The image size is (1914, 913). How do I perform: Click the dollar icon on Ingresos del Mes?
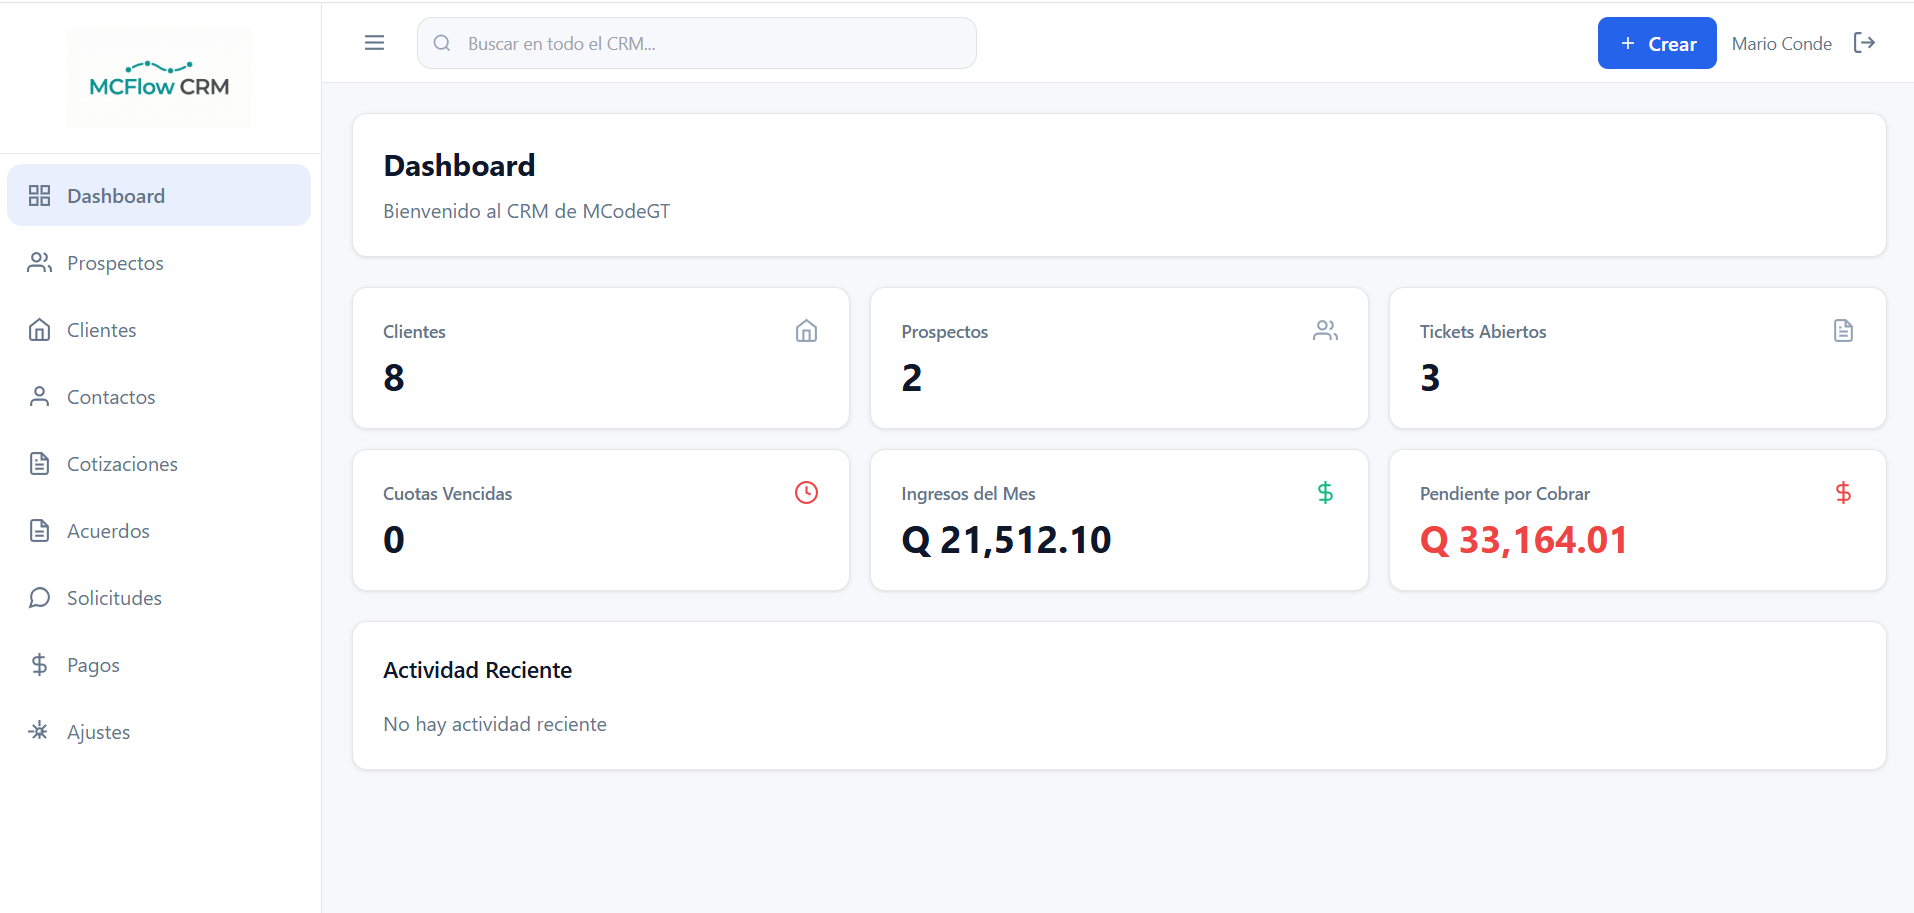pos(1324,492)
